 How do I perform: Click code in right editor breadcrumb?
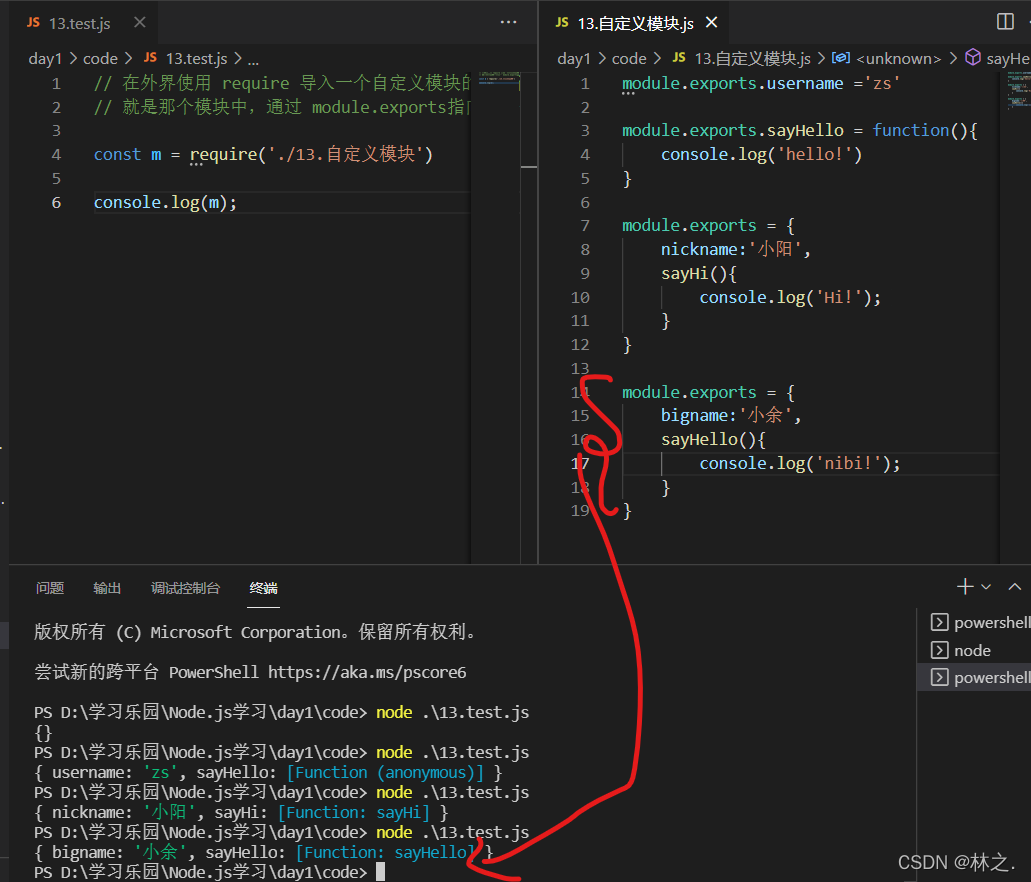(x=629, y=59)
